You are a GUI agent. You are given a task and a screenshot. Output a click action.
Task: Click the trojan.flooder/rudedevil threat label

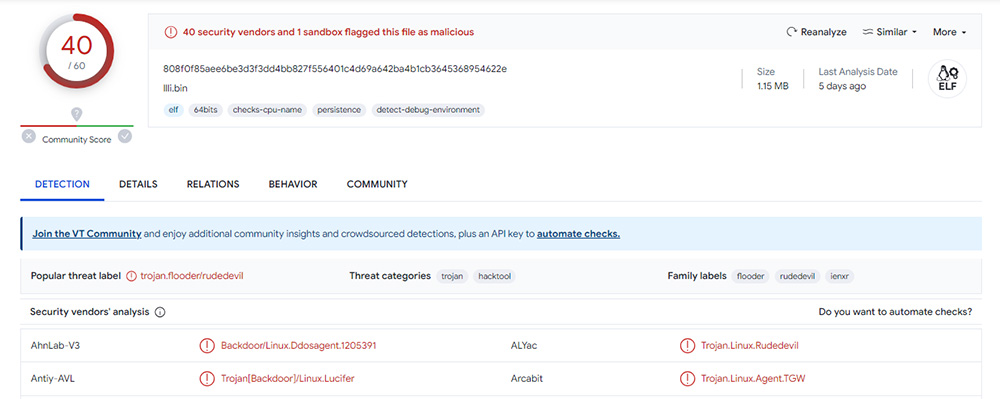pyautogui.click(x=192, y=276)
